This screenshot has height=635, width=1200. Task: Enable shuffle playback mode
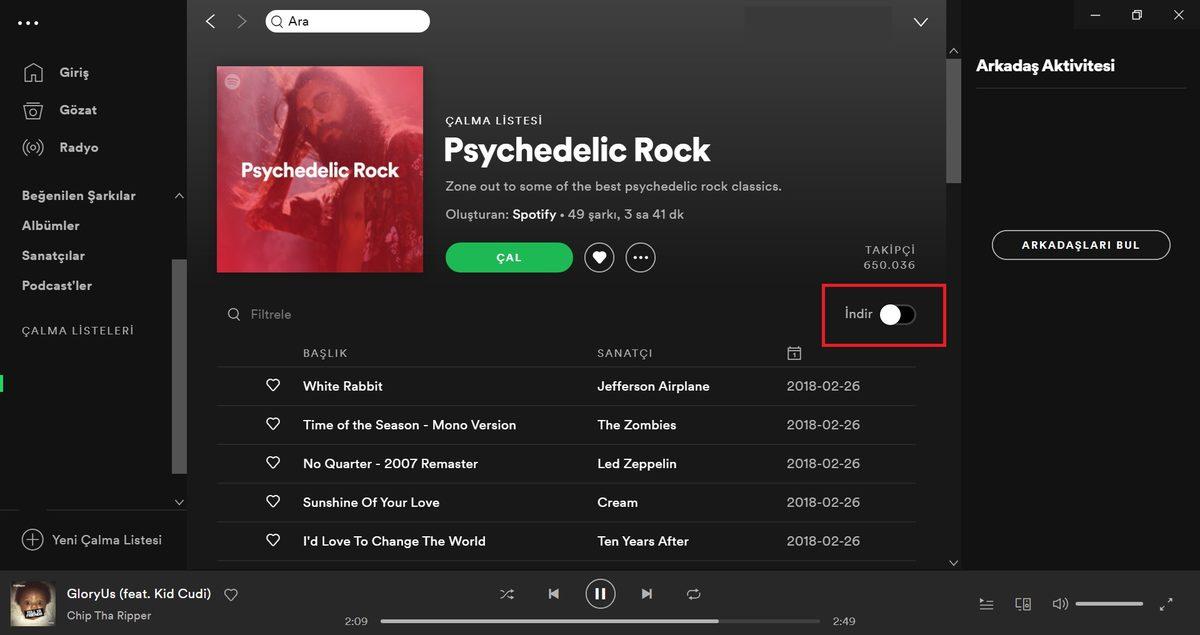click(x=507, y=593)
